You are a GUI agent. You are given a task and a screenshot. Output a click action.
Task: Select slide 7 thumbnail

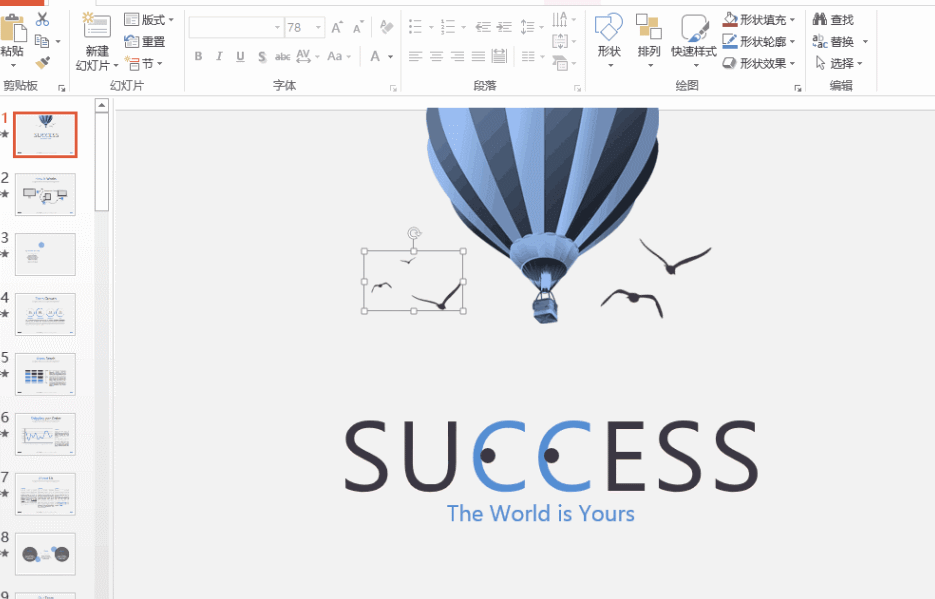coord(45,494)
